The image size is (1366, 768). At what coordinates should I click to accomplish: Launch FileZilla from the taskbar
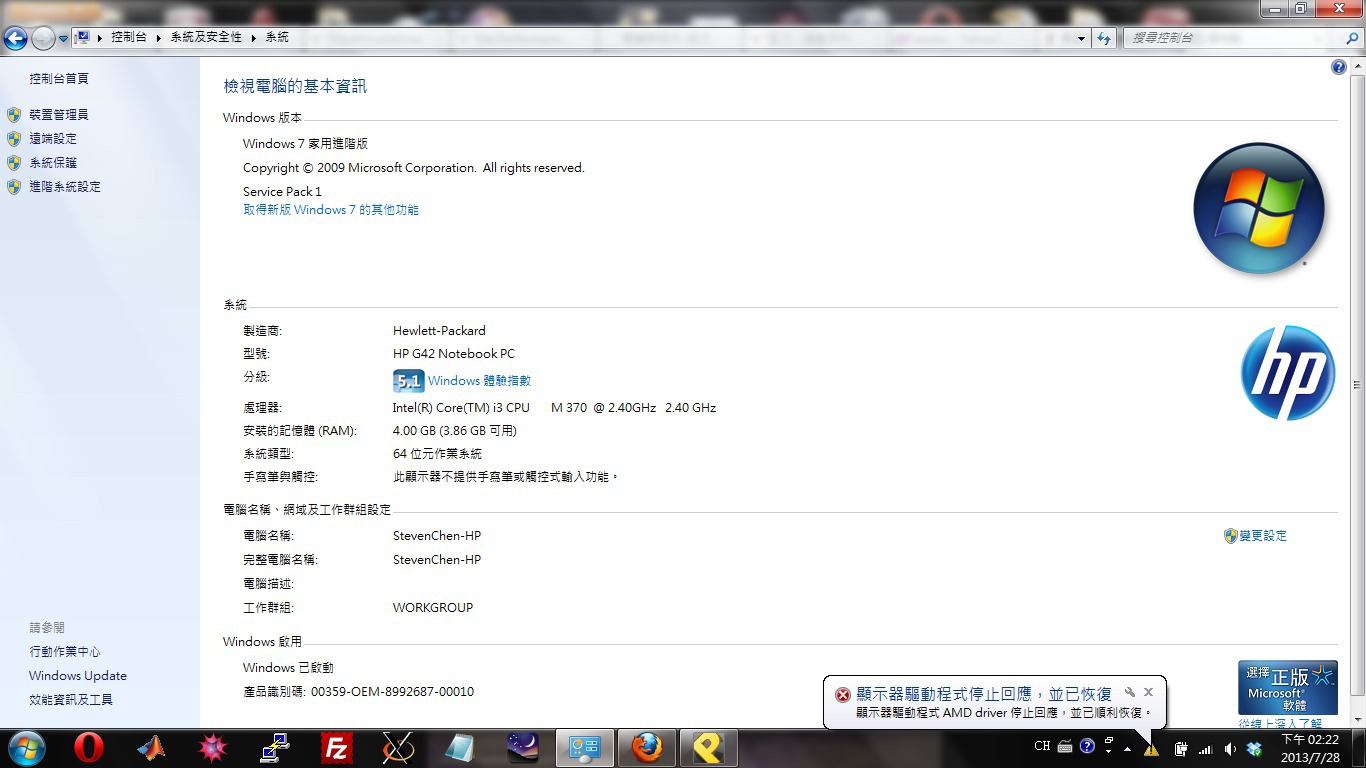(x=337, y=748)
